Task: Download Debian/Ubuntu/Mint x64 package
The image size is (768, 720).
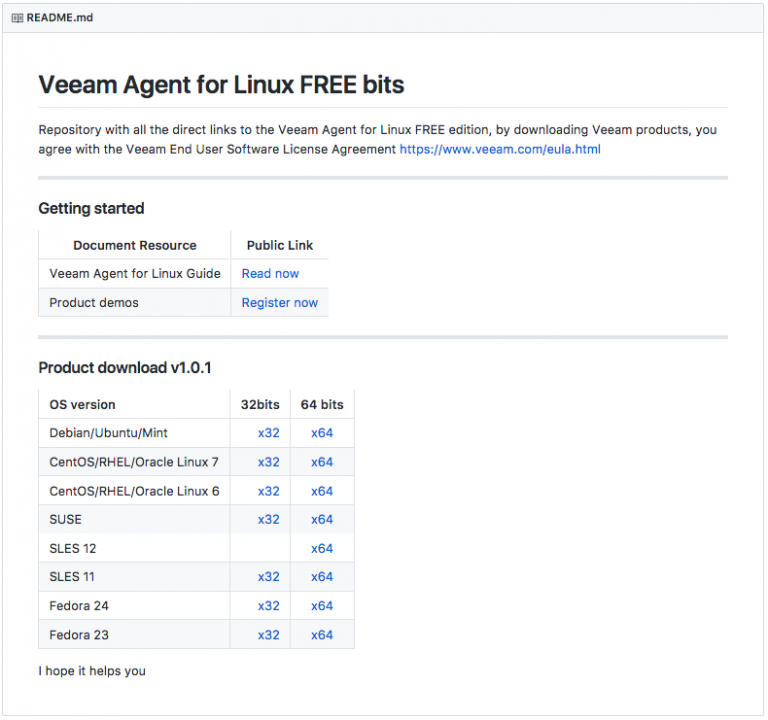Action: click(322, 433)
